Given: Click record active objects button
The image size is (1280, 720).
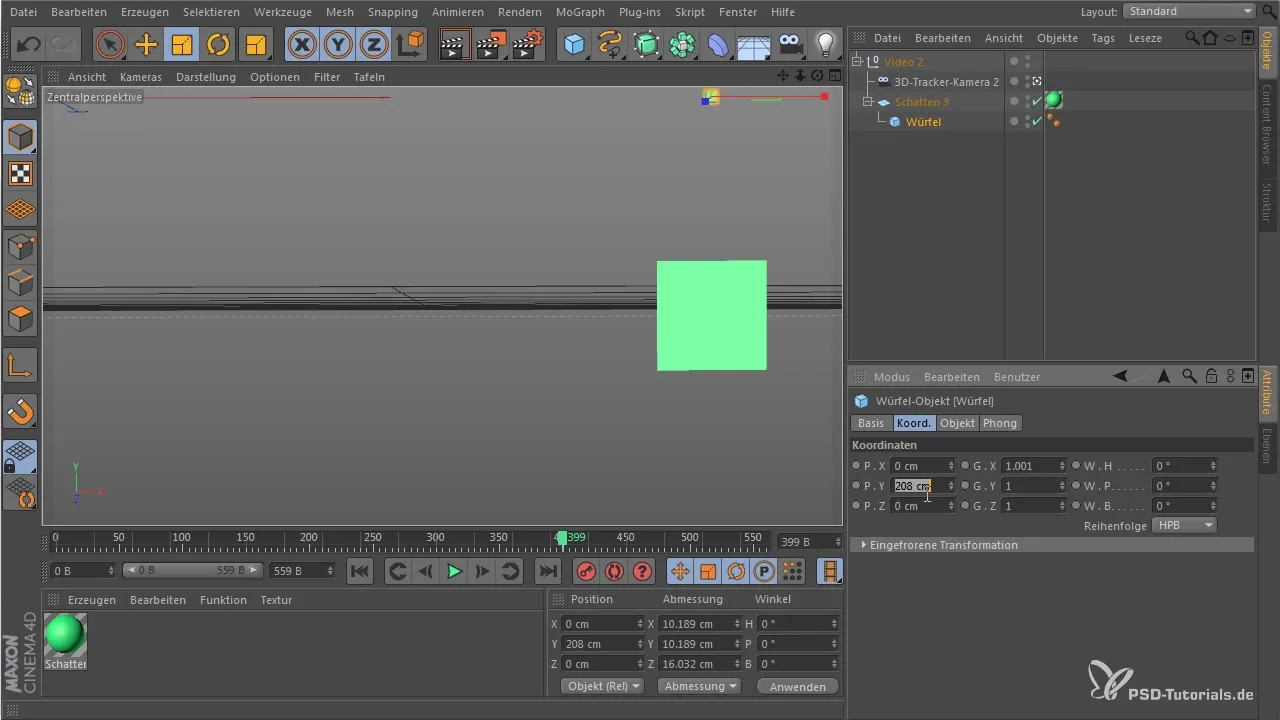Looking at the screenshot, I should [x=587, y=571].
